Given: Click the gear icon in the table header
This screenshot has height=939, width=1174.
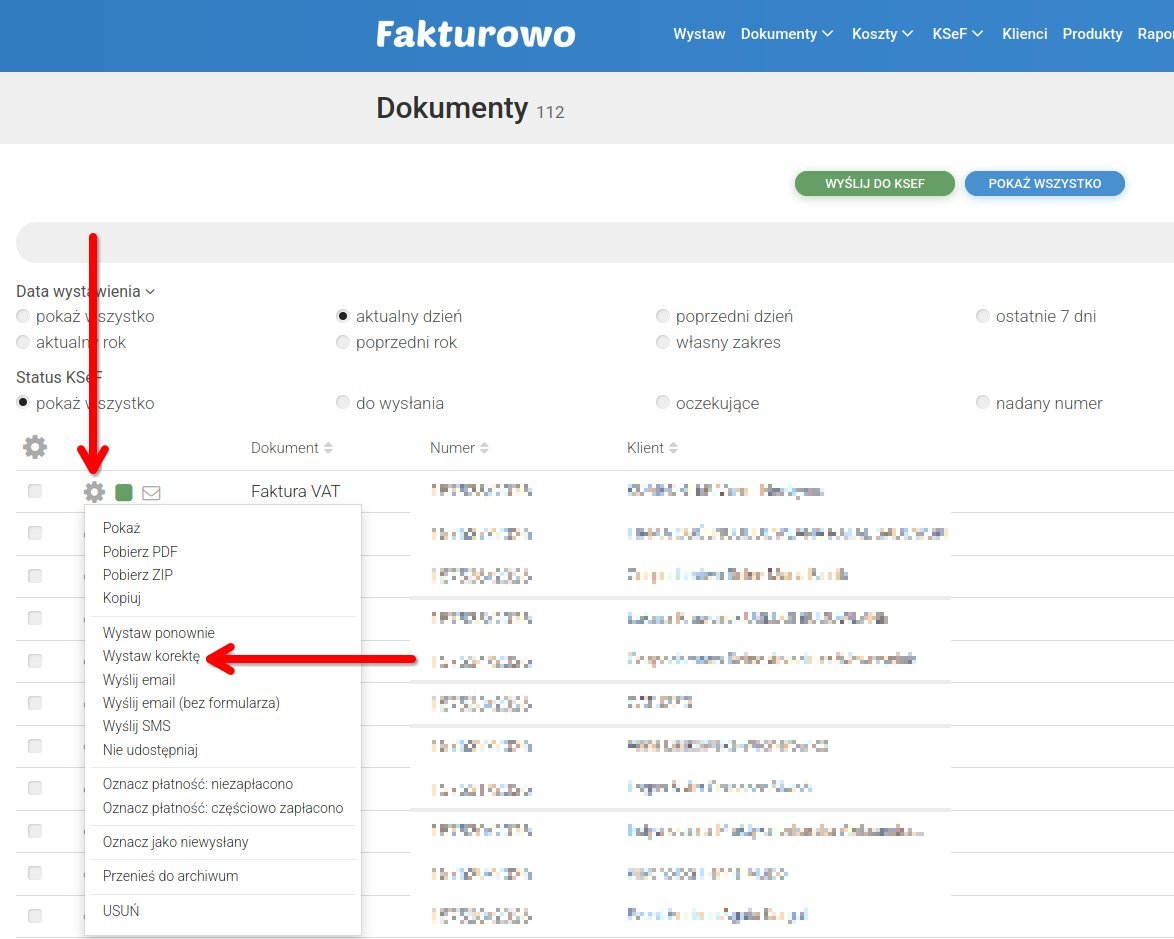Looking at the screenshot, I should tap(35, 447).
